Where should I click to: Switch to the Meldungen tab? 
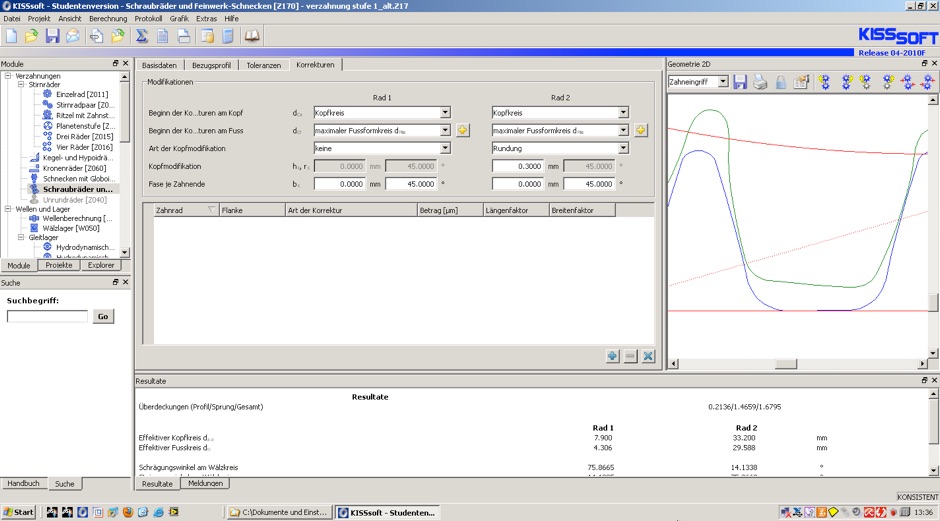[205, 483]
